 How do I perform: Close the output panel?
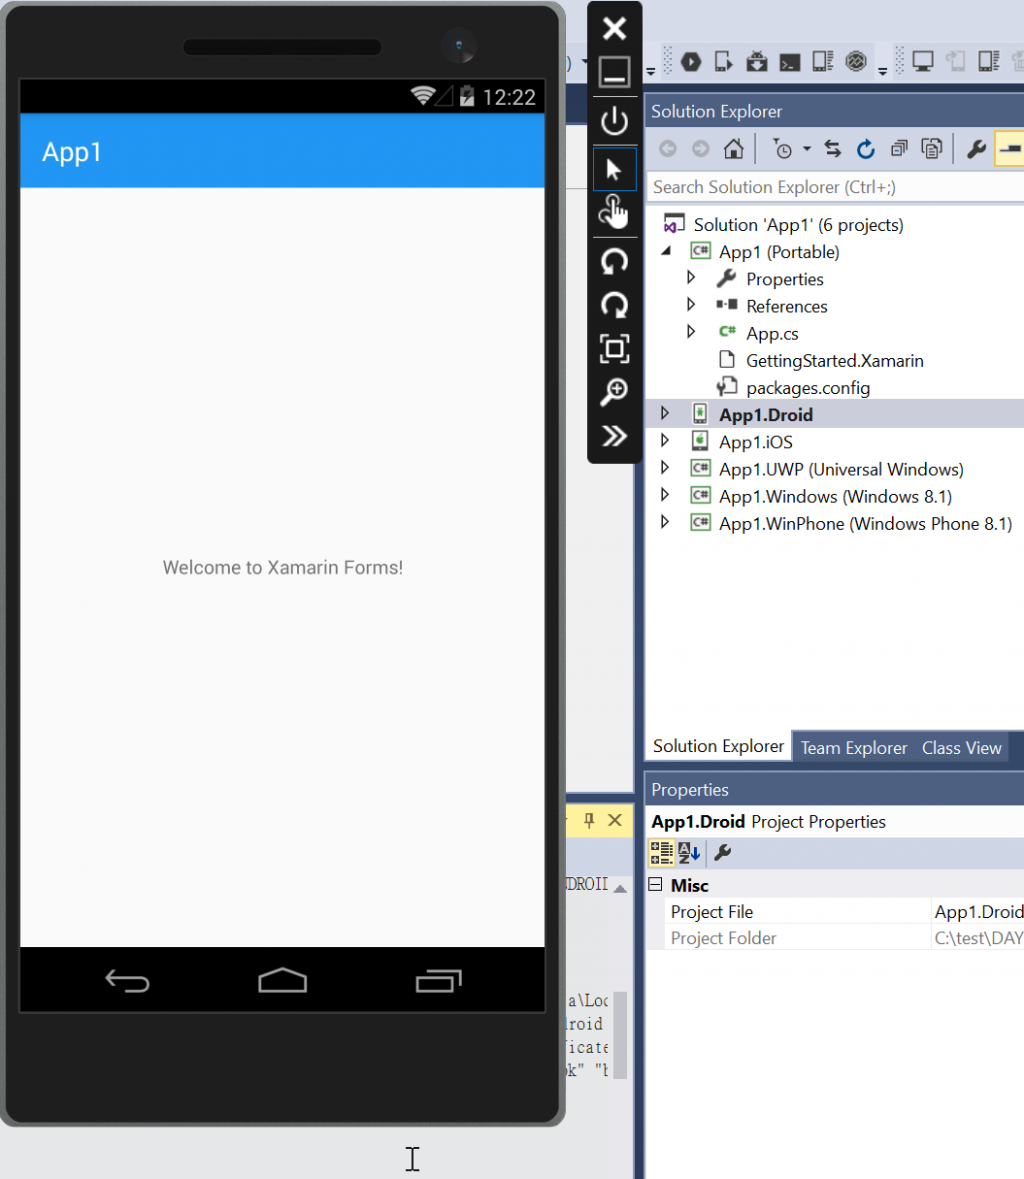click(615, 820)
